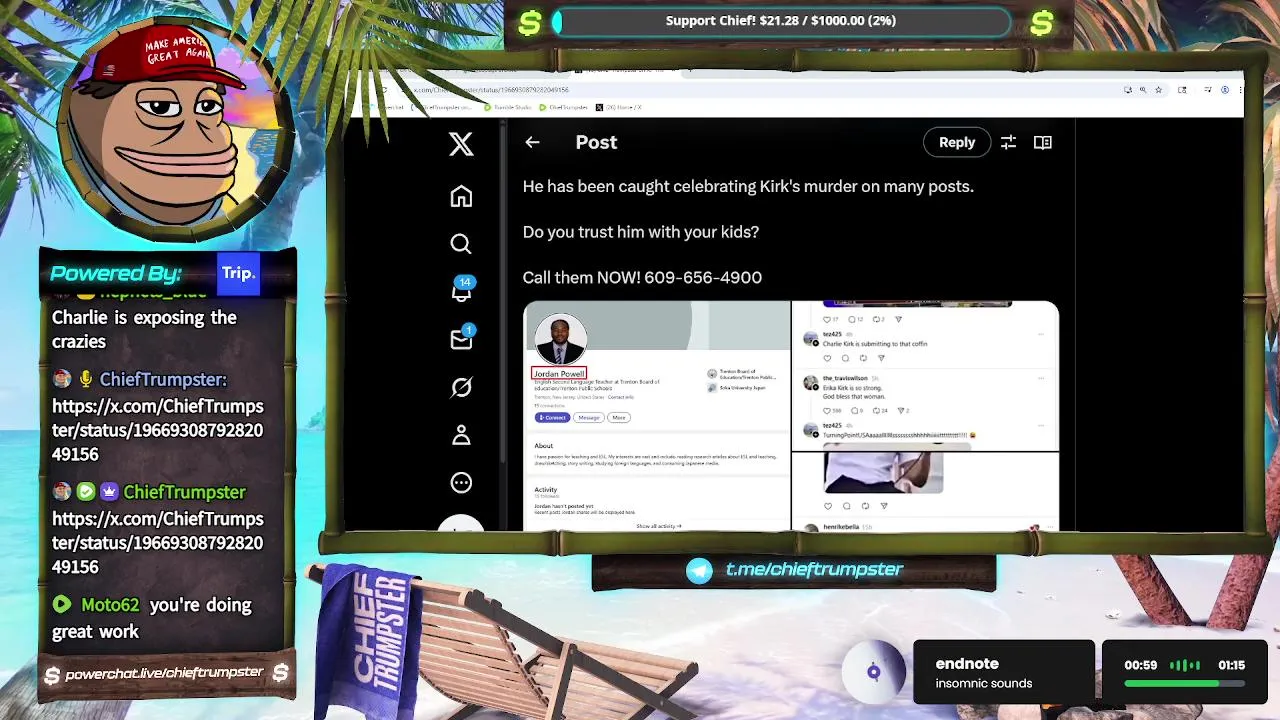Click the song playback progress bar
The image size is (1280, 720).
point(1185,684)
